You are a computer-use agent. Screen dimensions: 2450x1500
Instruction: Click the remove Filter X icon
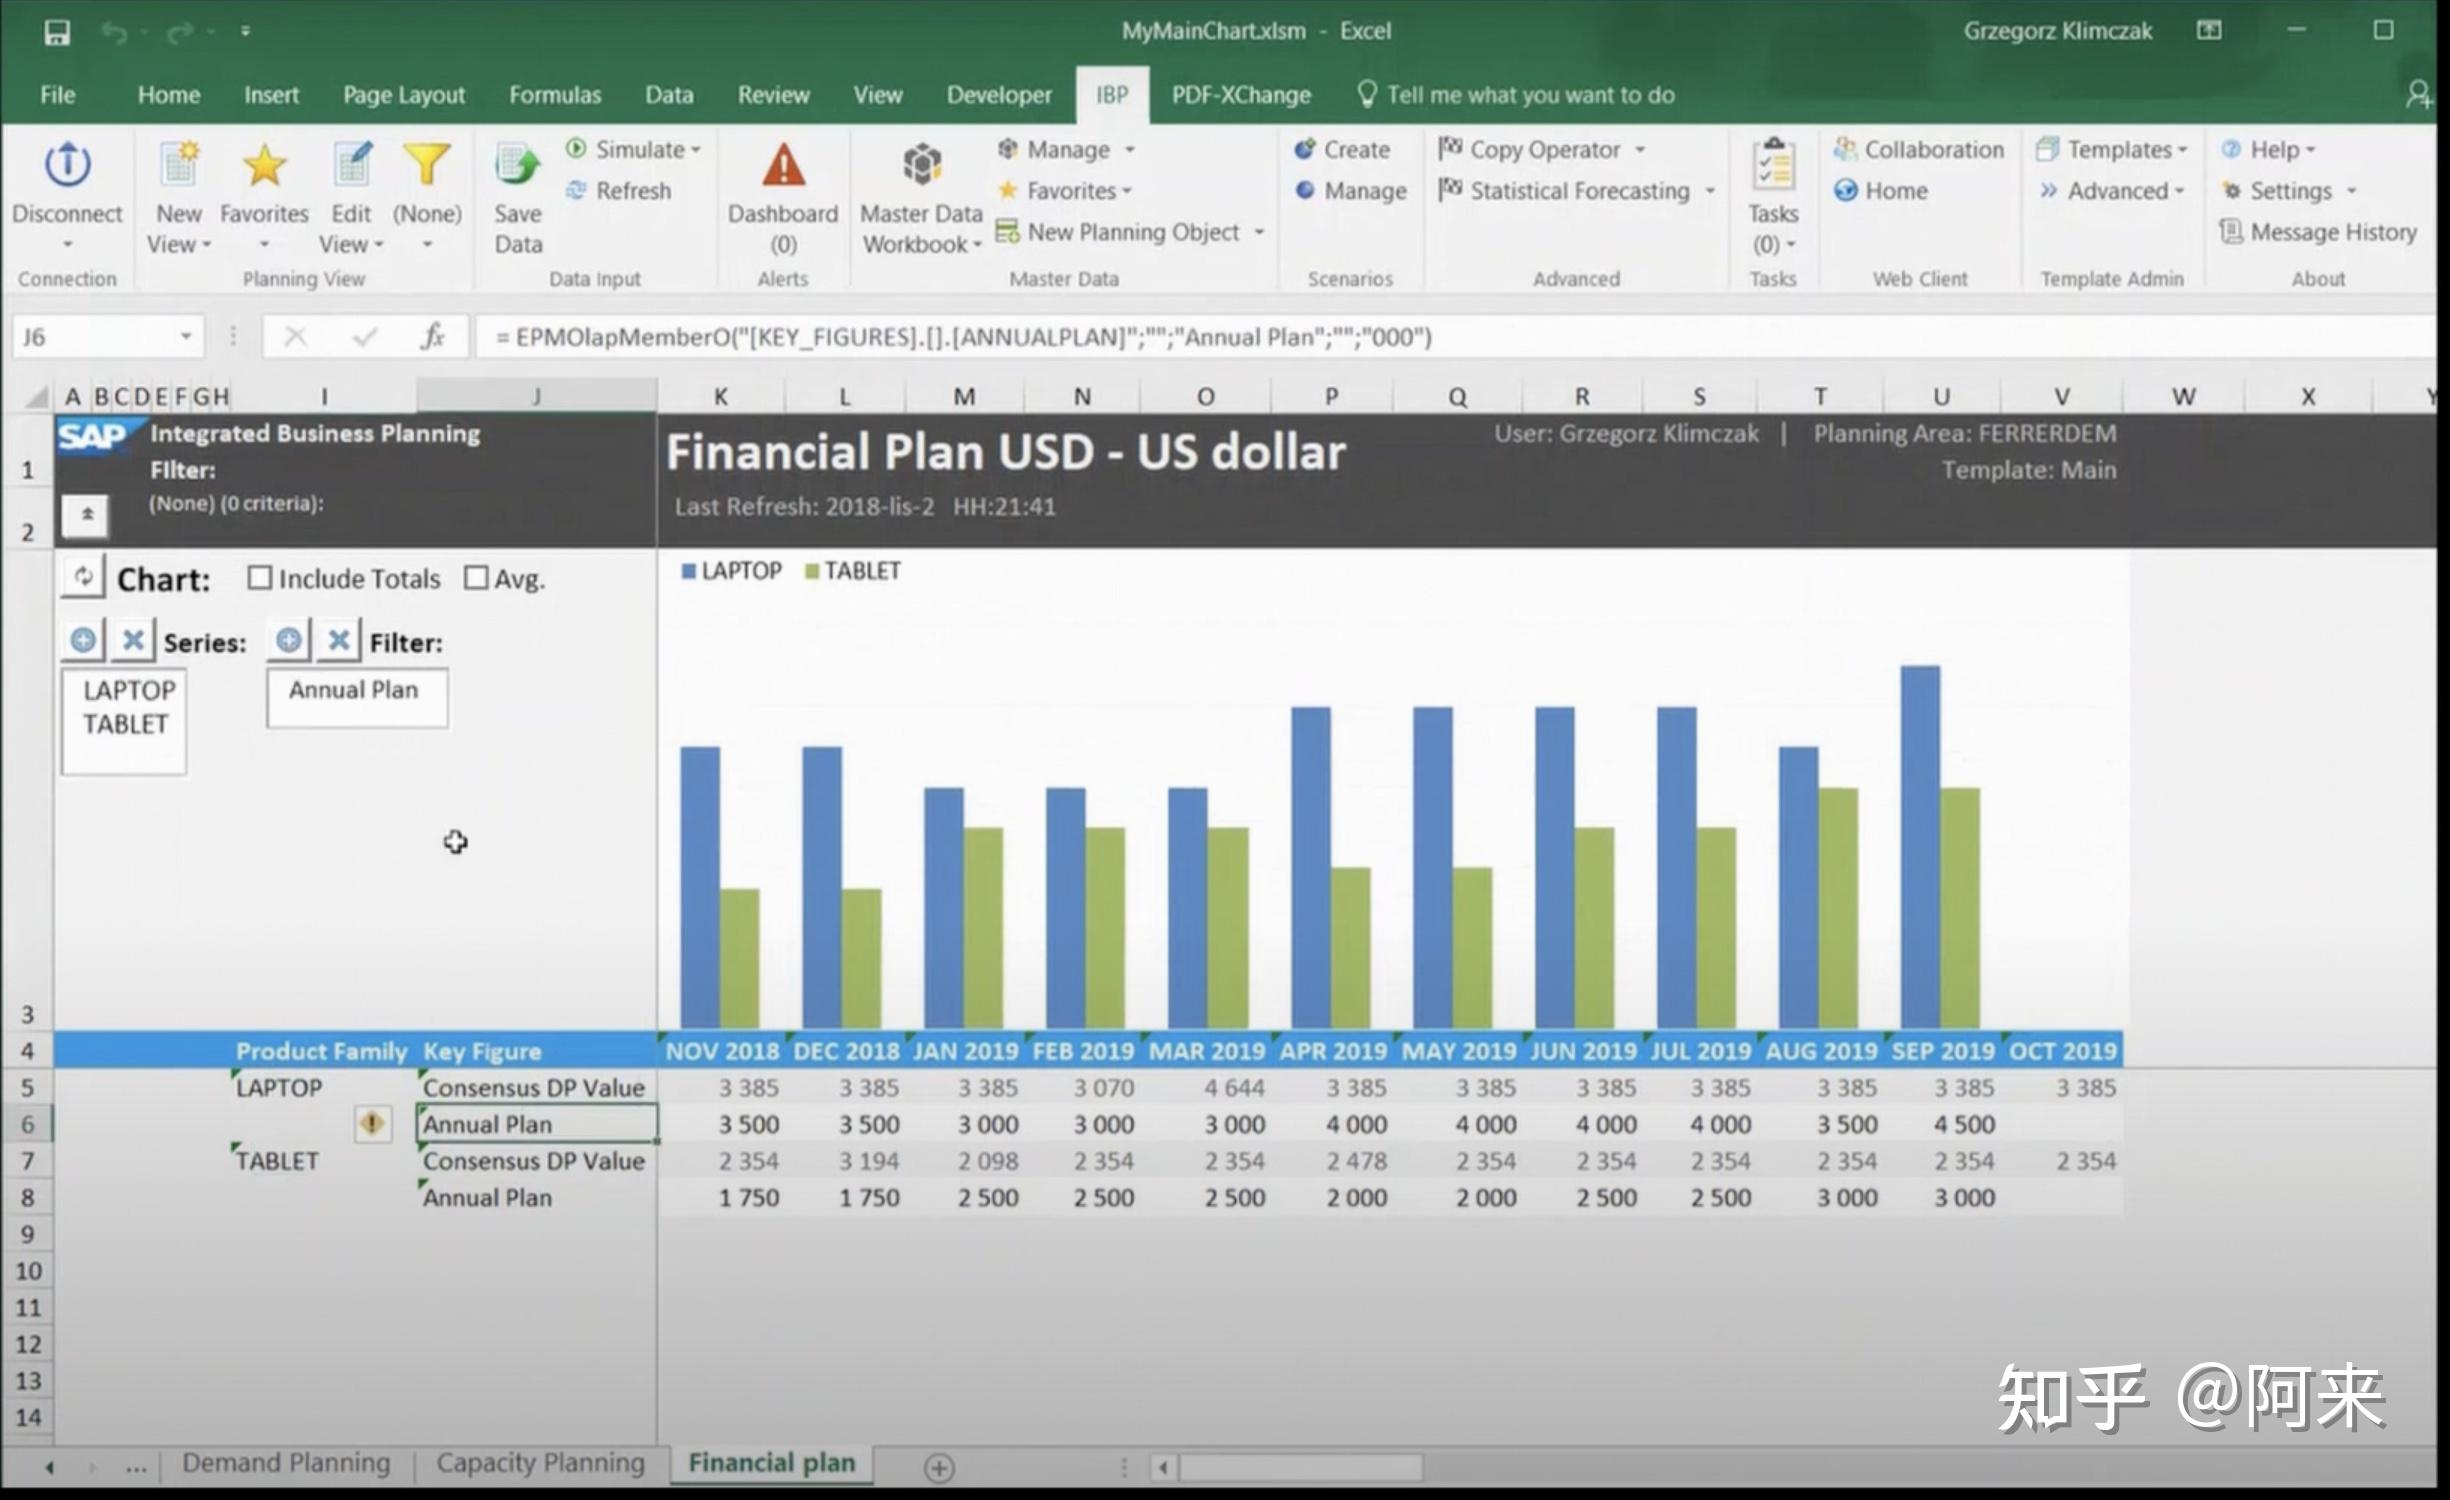[x=339, y=640]
